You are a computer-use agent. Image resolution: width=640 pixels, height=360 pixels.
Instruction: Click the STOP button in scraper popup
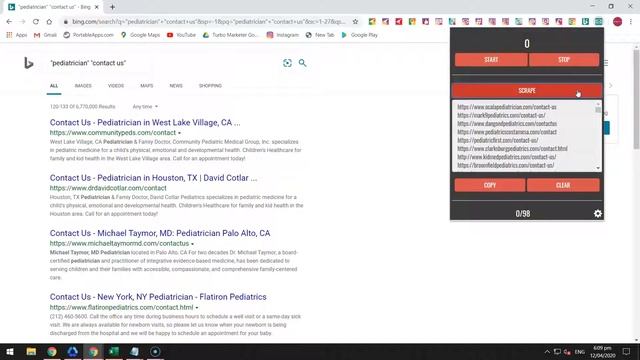coord(564,60)
